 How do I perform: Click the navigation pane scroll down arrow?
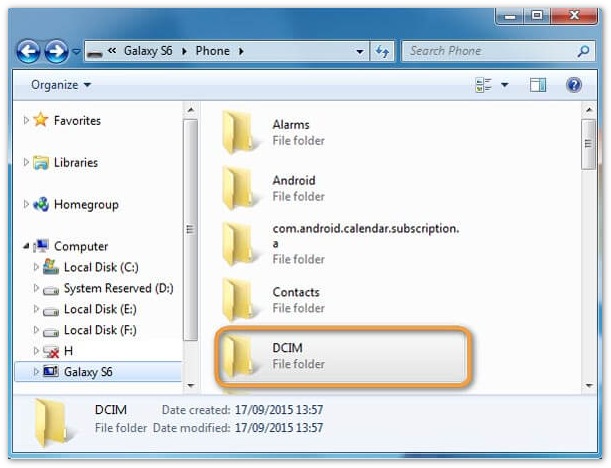[x=191, y=385]
